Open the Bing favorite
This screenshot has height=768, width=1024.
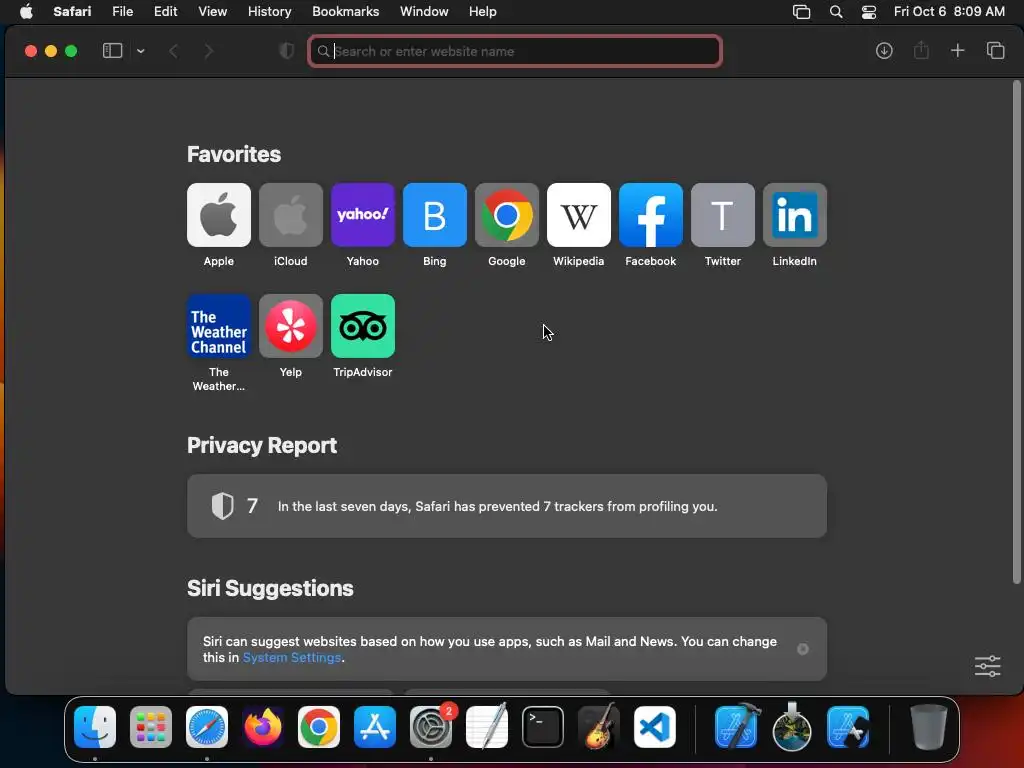435,215
